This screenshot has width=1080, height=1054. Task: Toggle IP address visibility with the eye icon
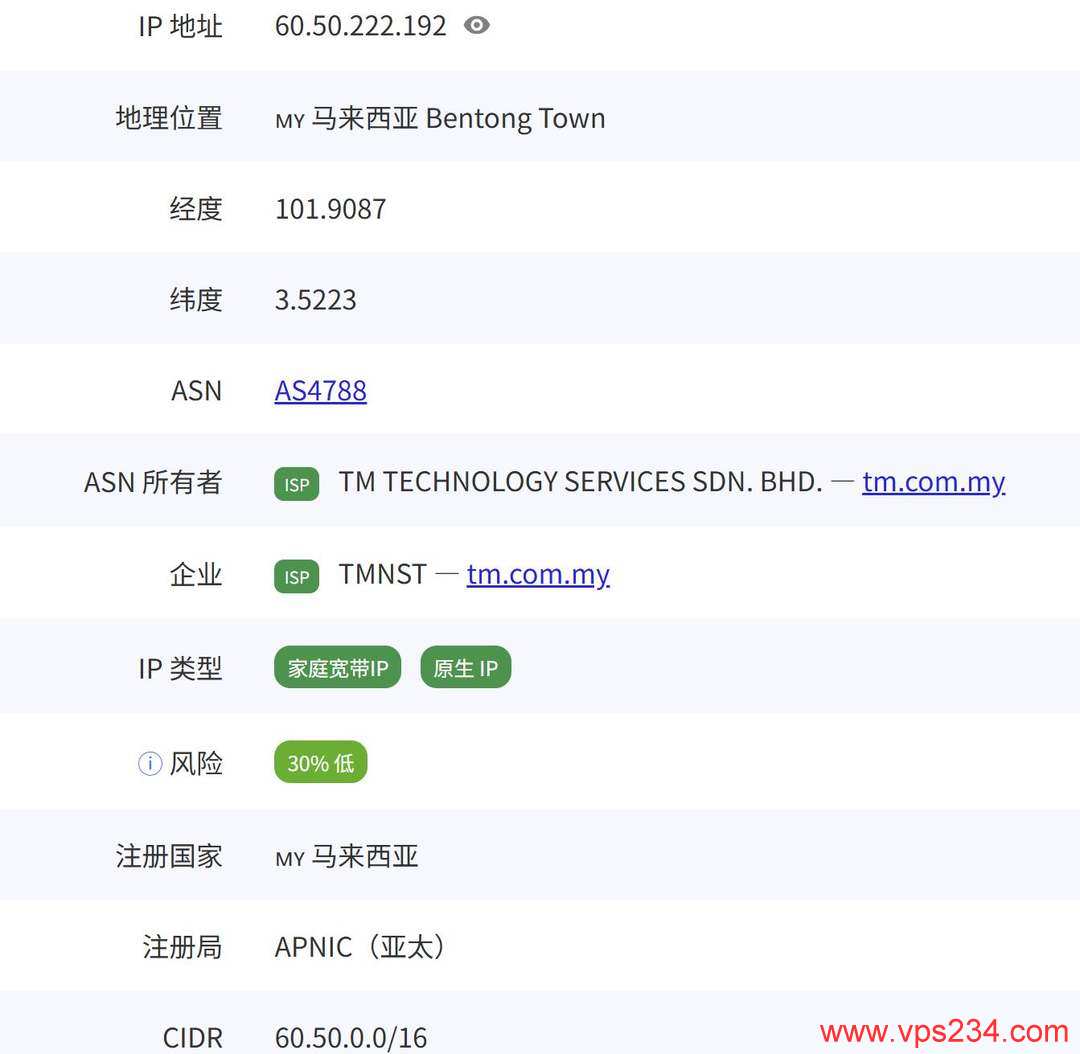pos(477,26)
